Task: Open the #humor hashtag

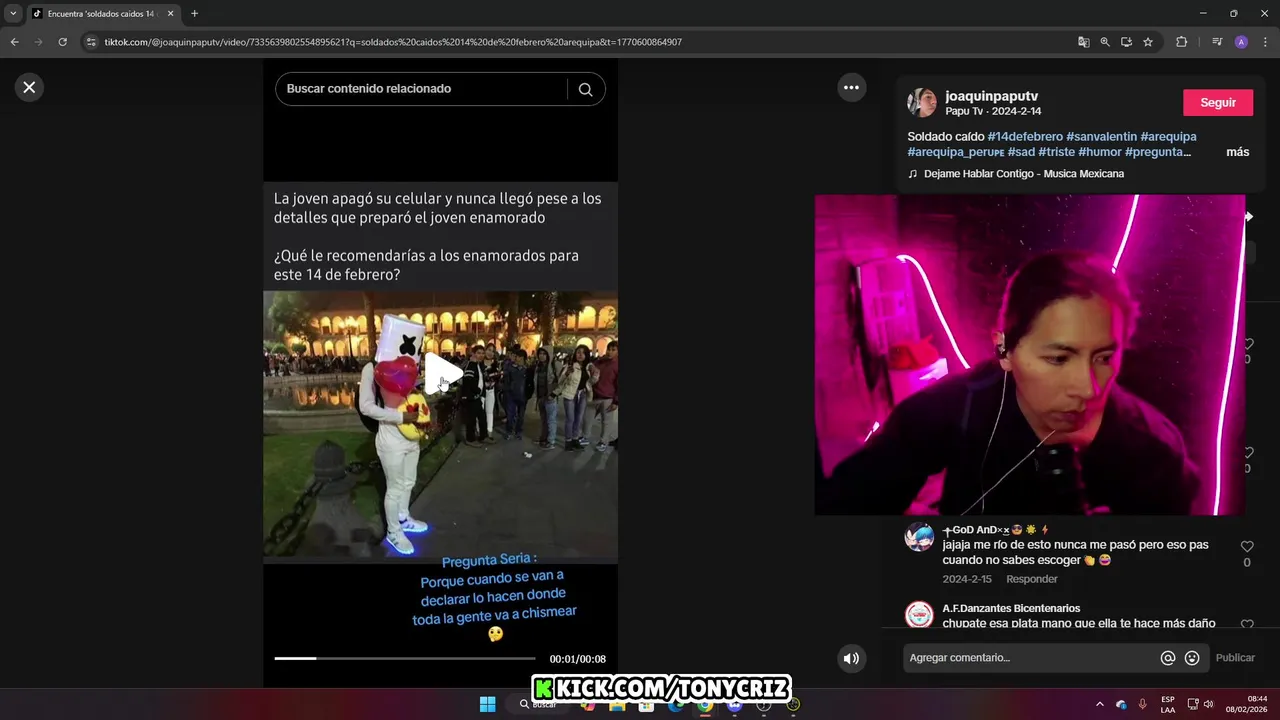Action: click(x=1100, y=152)
